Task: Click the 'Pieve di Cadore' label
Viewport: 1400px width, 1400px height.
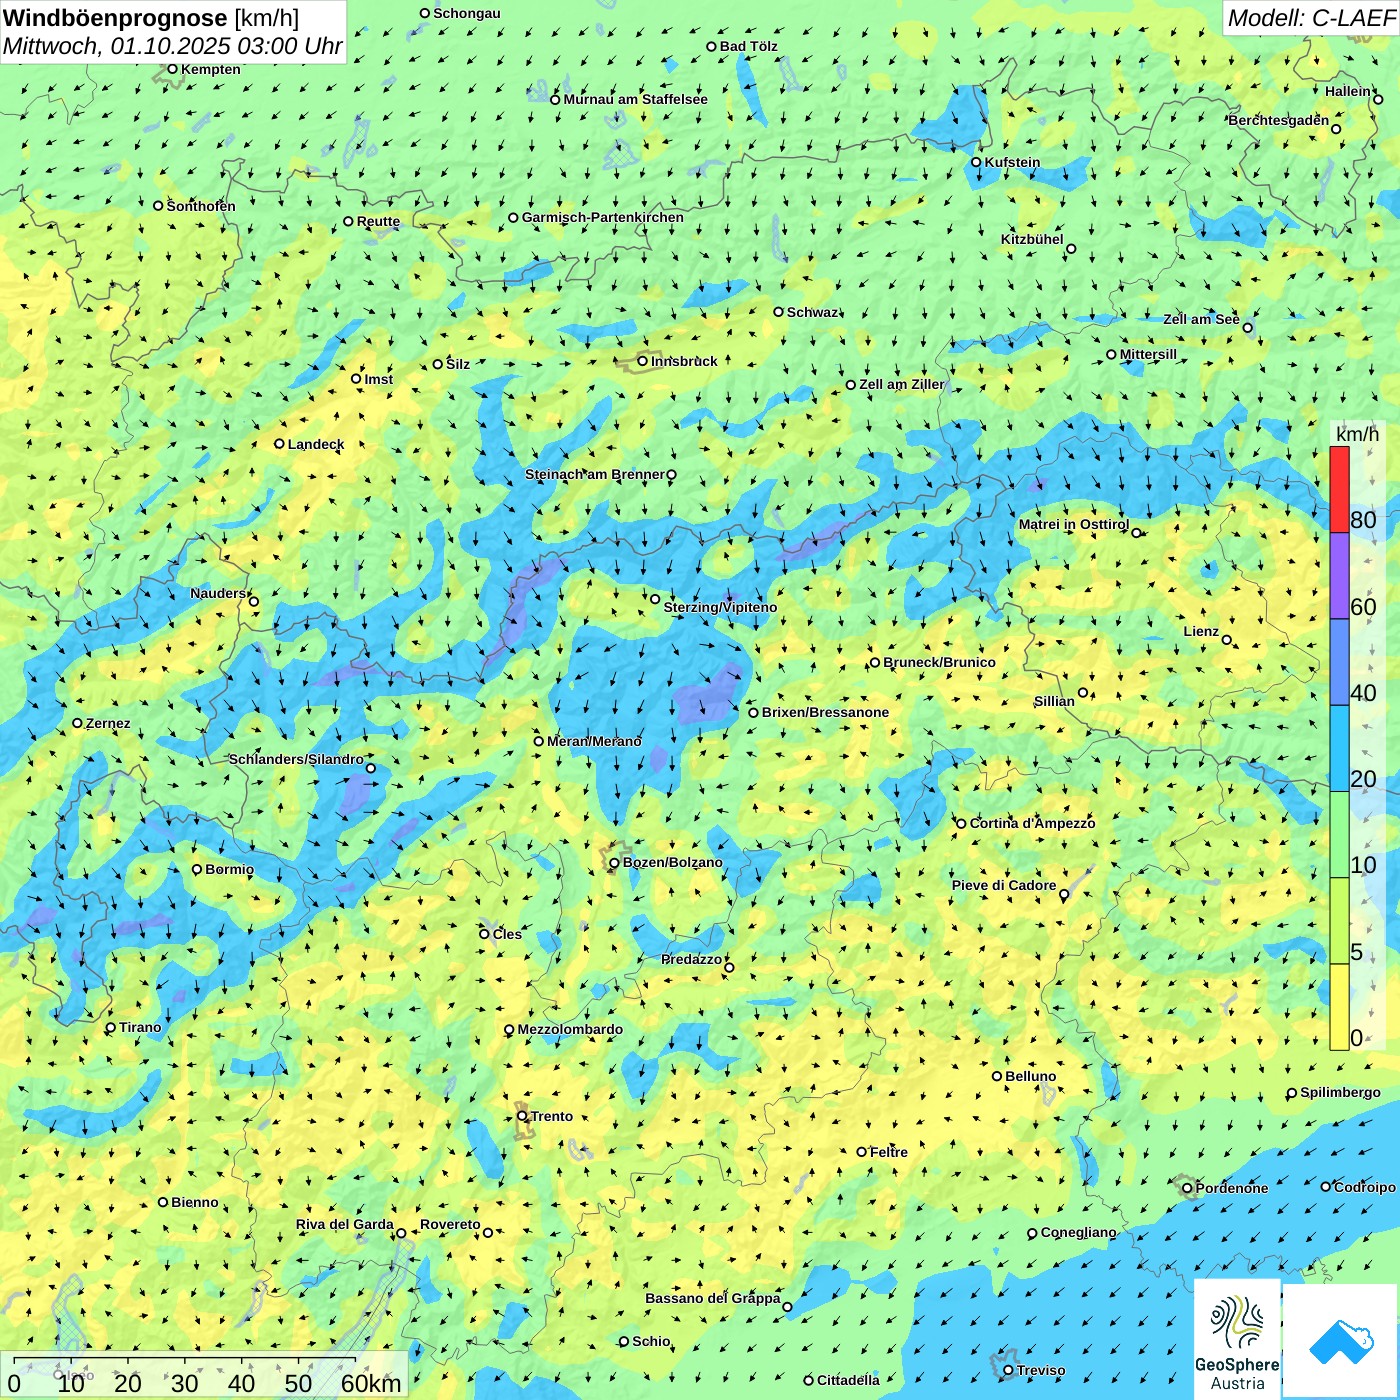Action: (1004, 885)
